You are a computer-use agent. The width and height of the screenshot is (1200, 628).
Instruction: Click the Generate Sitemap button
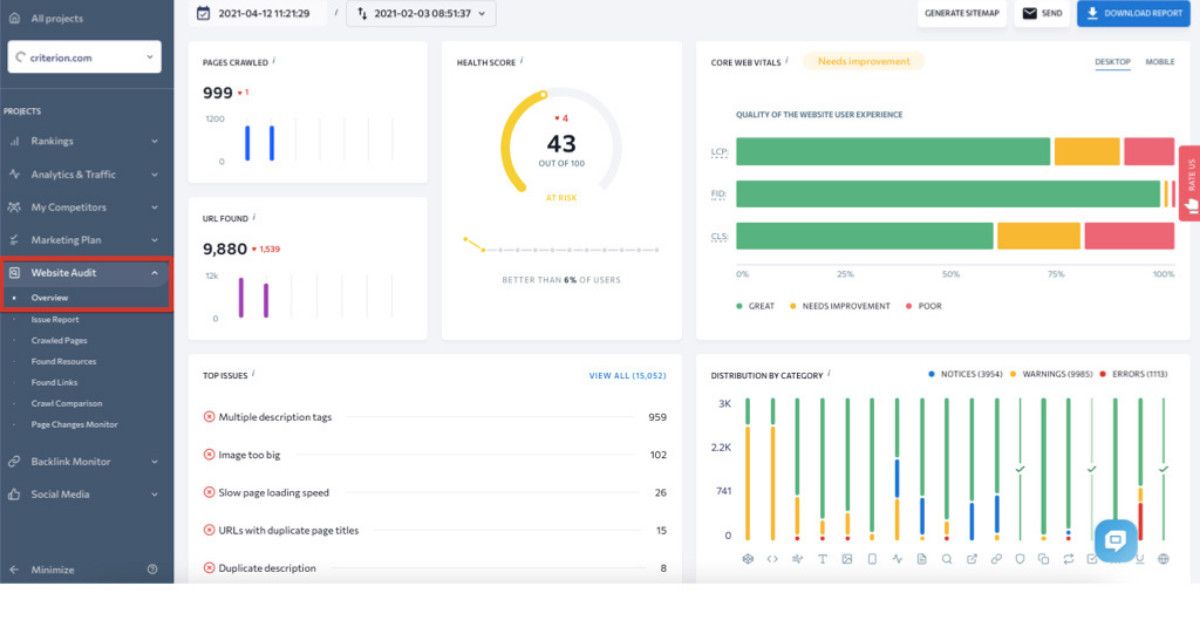962,13
